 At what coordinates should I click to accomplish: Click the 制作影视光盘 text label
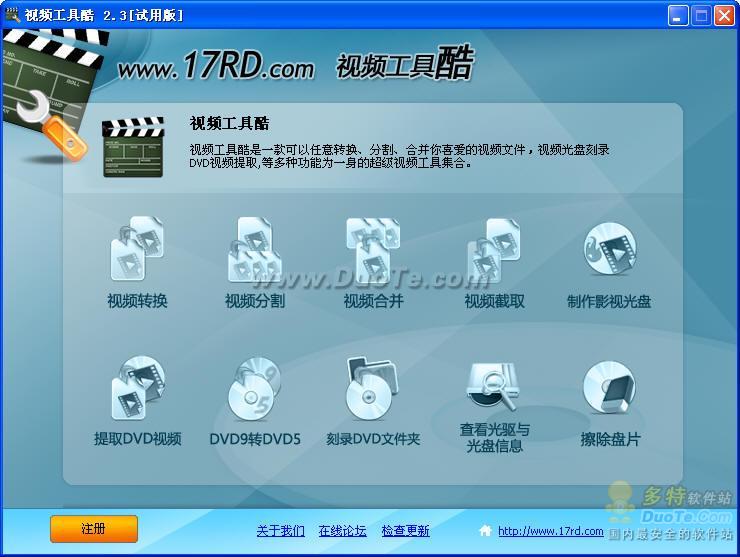click(609, 301)
